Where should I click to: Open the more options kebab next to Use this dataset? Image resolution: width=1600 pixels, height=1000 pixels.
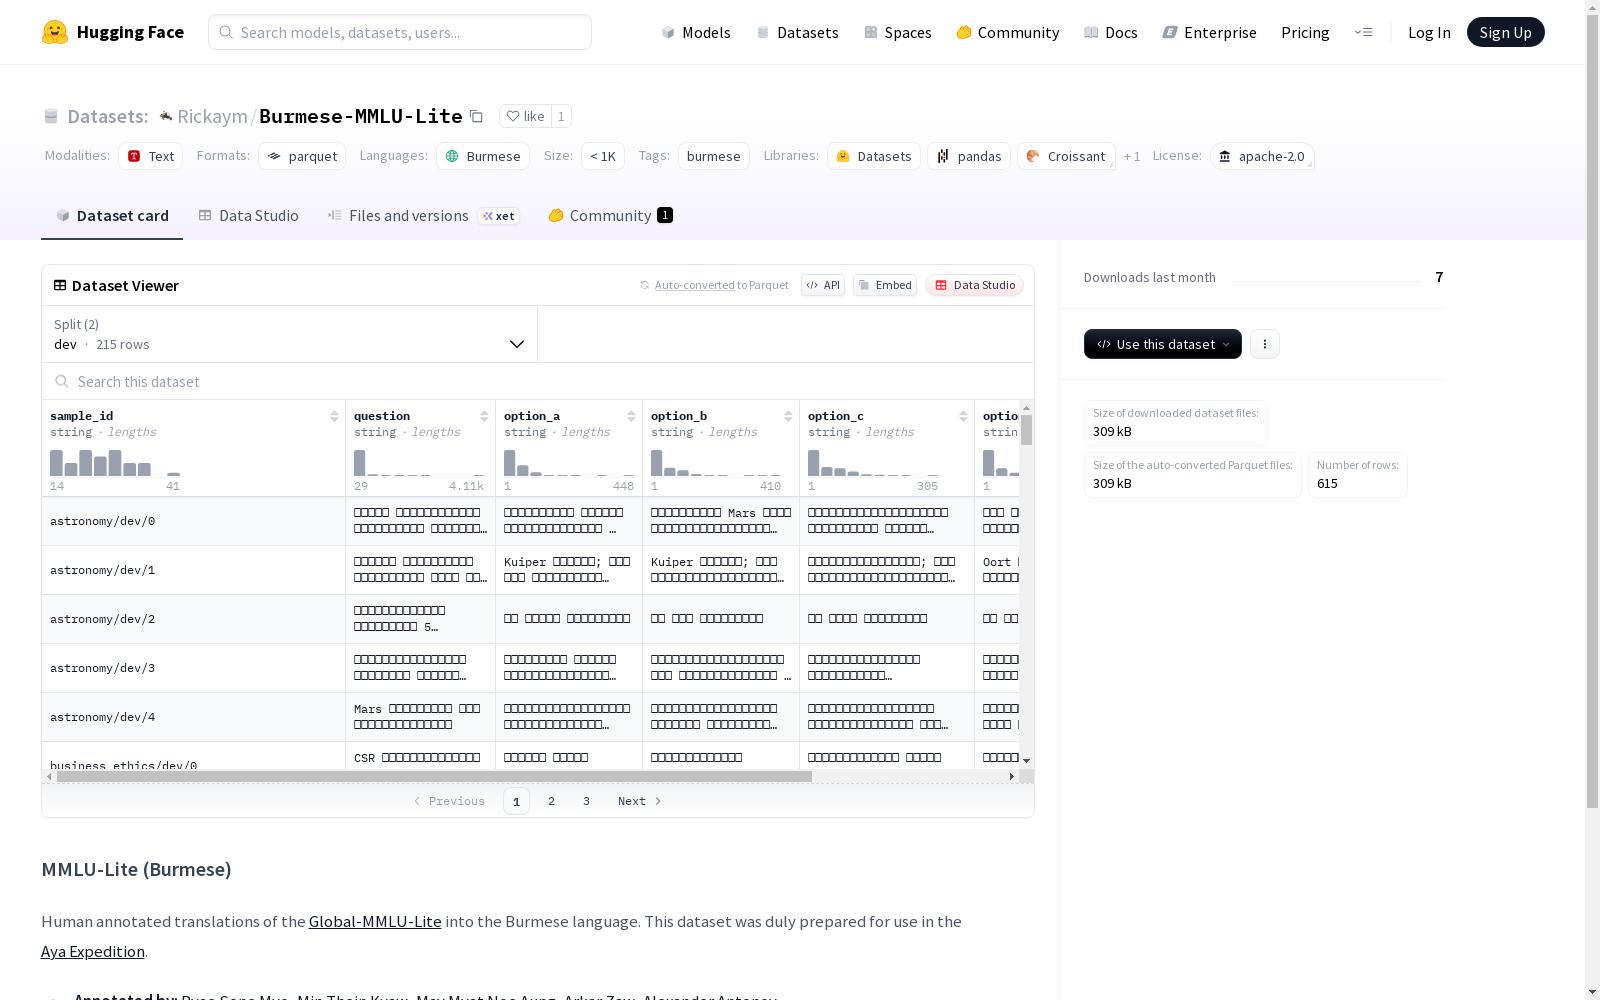pos(1265,344)
